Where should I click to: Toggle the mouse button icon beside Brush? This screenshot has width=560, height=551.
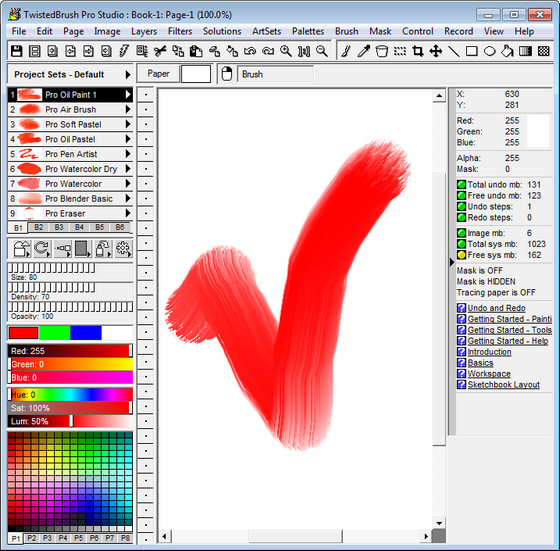pos(226,74)
